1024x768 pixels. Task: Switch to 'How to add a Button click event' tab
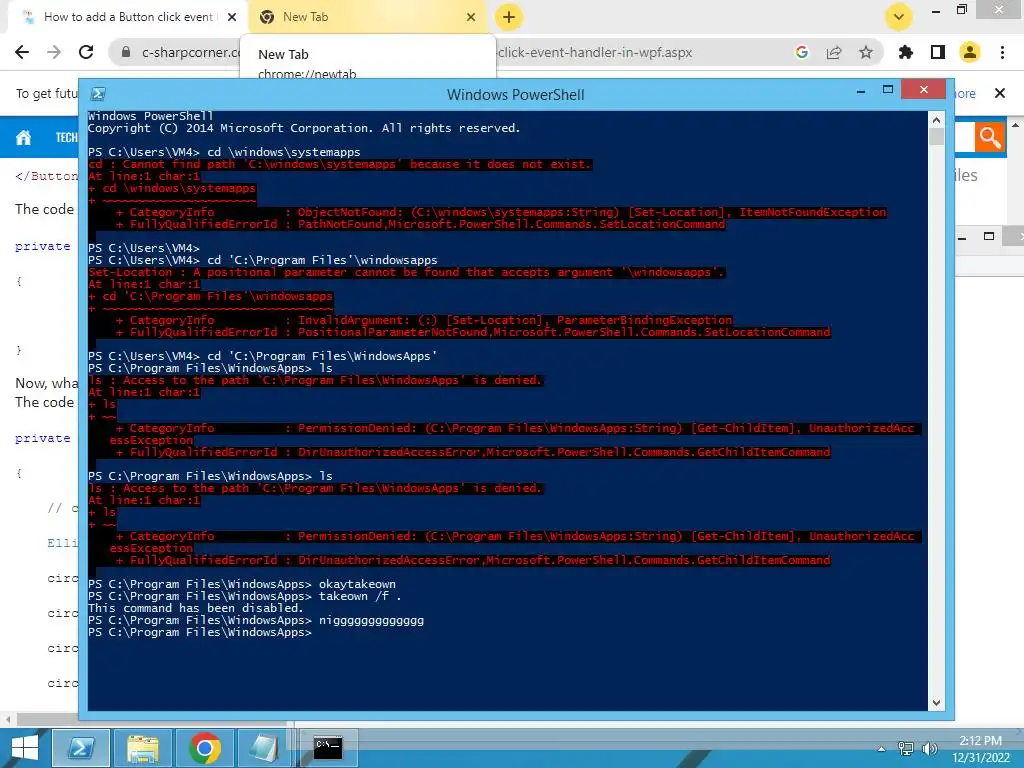(128, 17)
